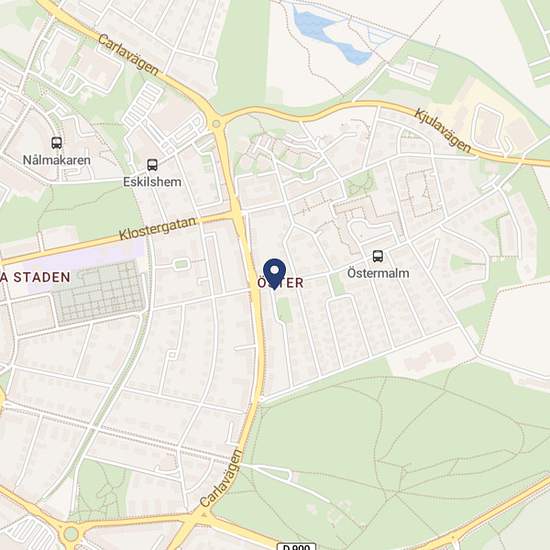Click the upper Carlavägen street label
This screenshot has width=550, height=550.
(128, 54)
